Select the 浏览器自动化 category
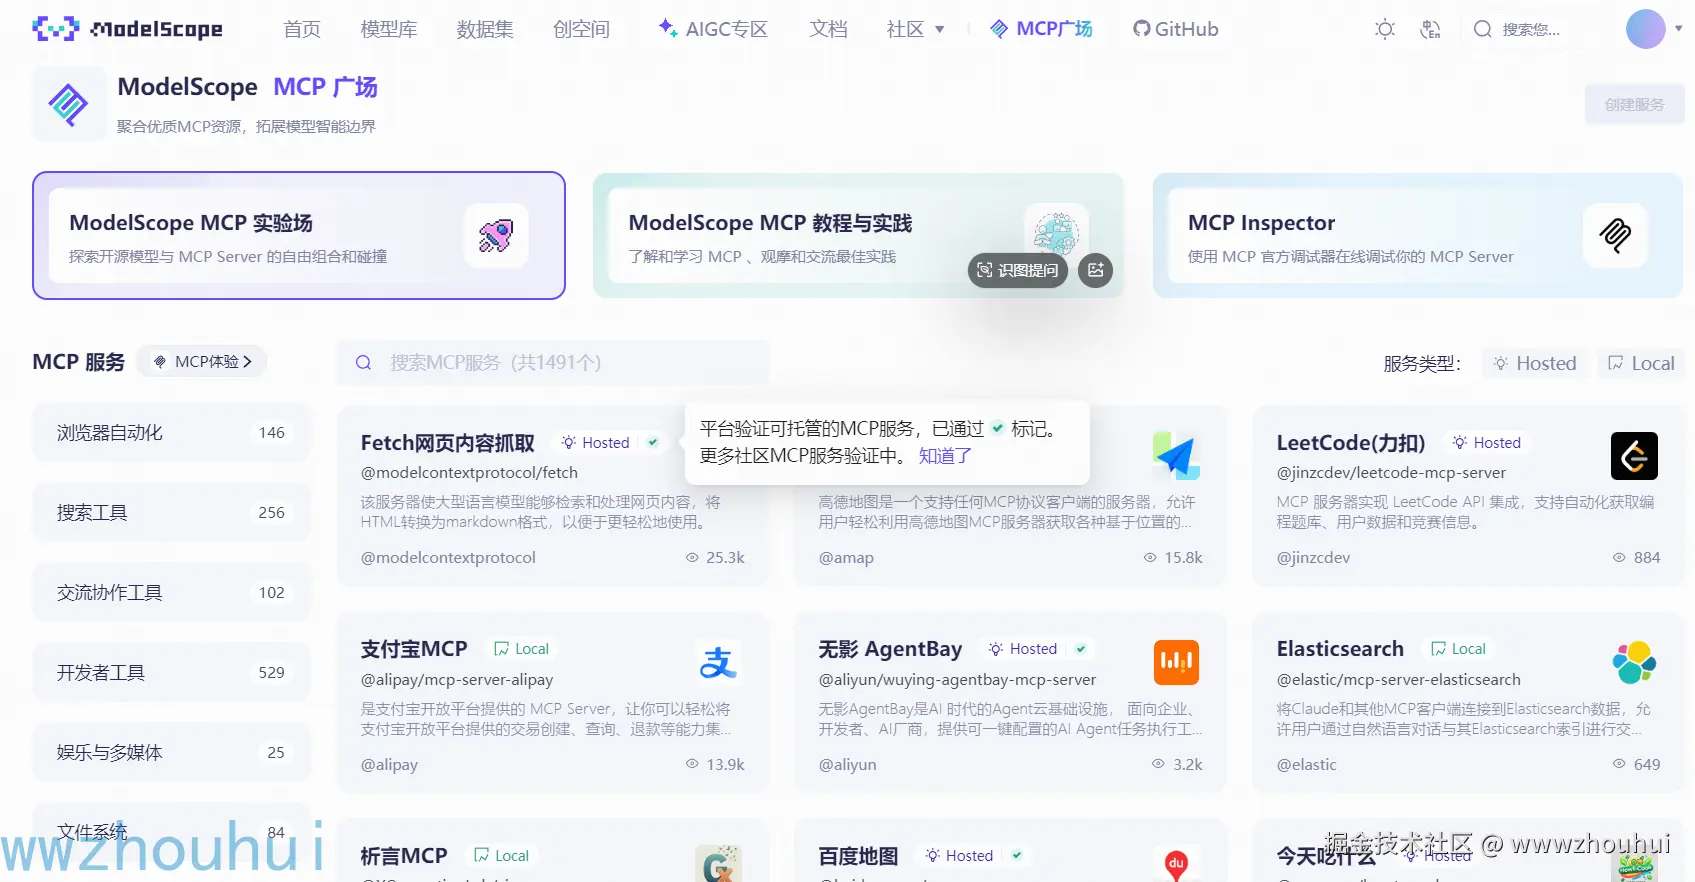Screen dimensions: 1695x882 pyautogui.click(x=171, y=432)
